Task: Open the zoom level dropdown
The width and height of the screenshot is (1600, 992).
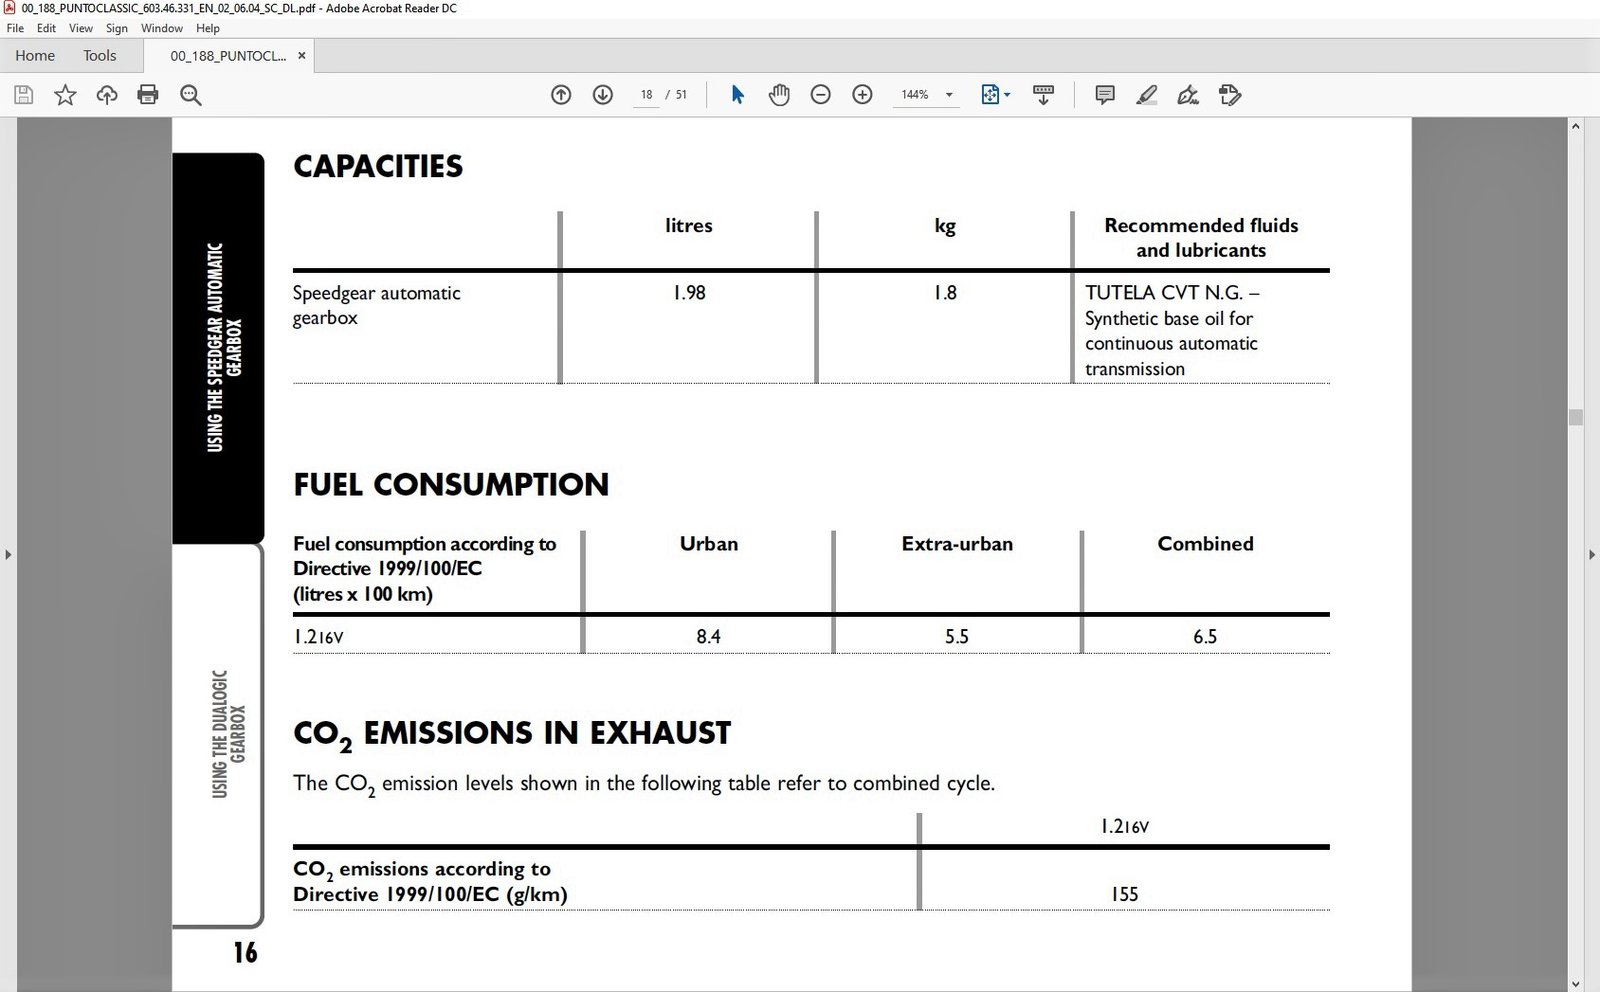Action: (949, 95)
